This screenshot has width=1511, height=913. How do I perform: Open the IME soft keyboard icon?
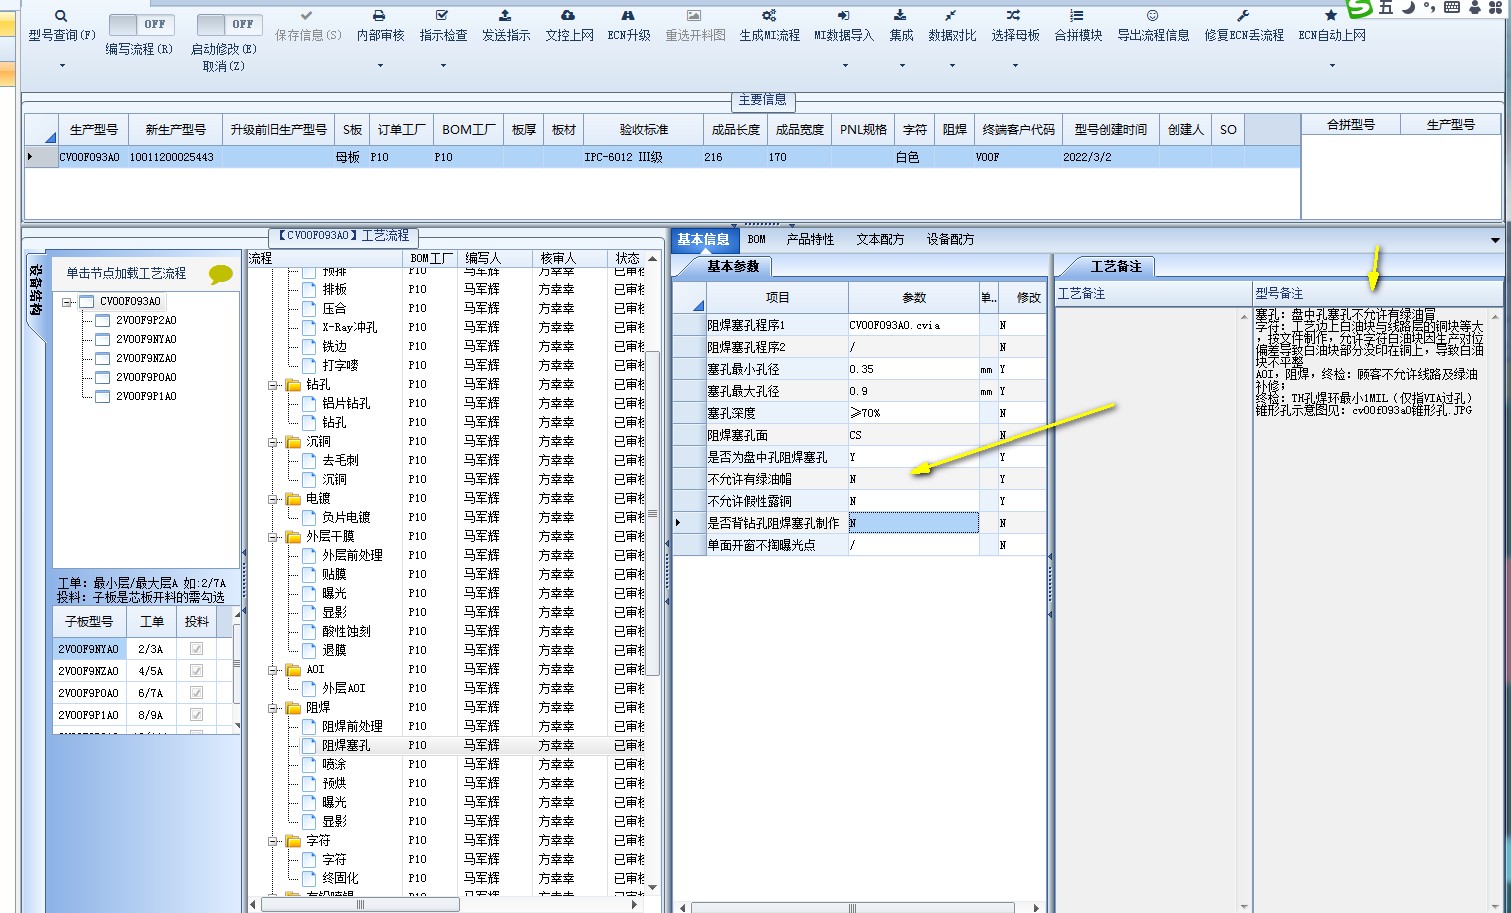tap(1452, 7)
